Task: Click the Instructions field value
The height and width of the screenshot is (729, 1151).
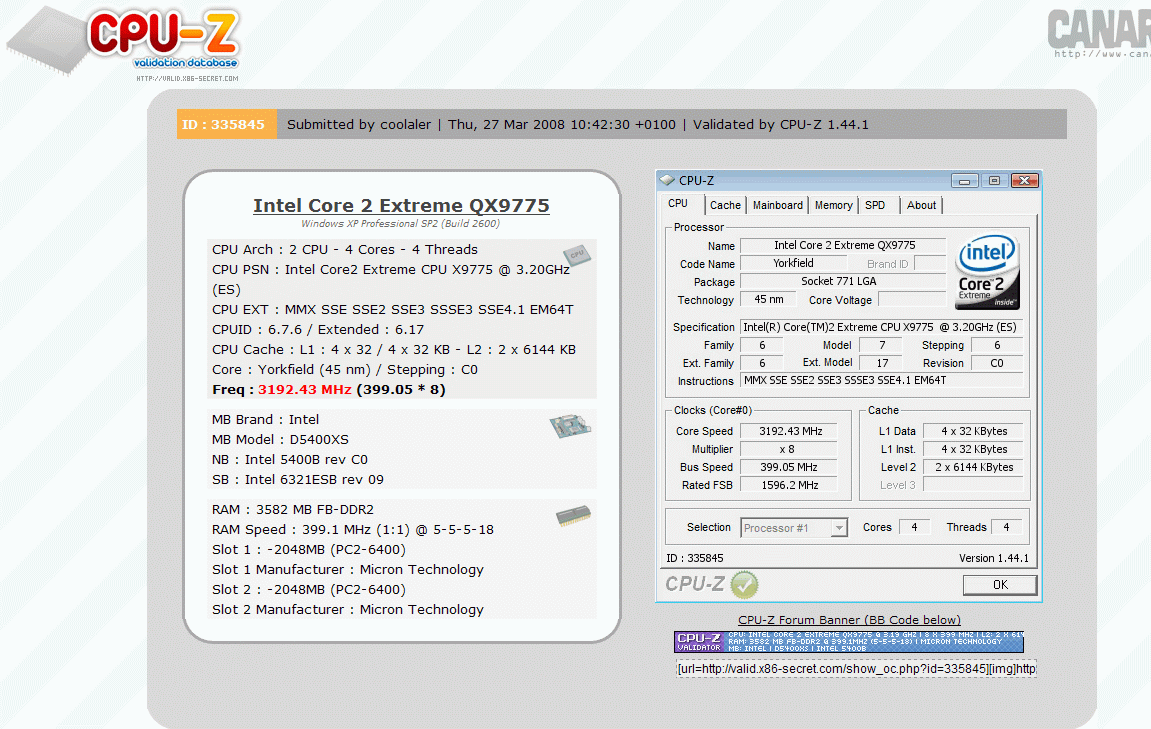Action: coord(882,380)
